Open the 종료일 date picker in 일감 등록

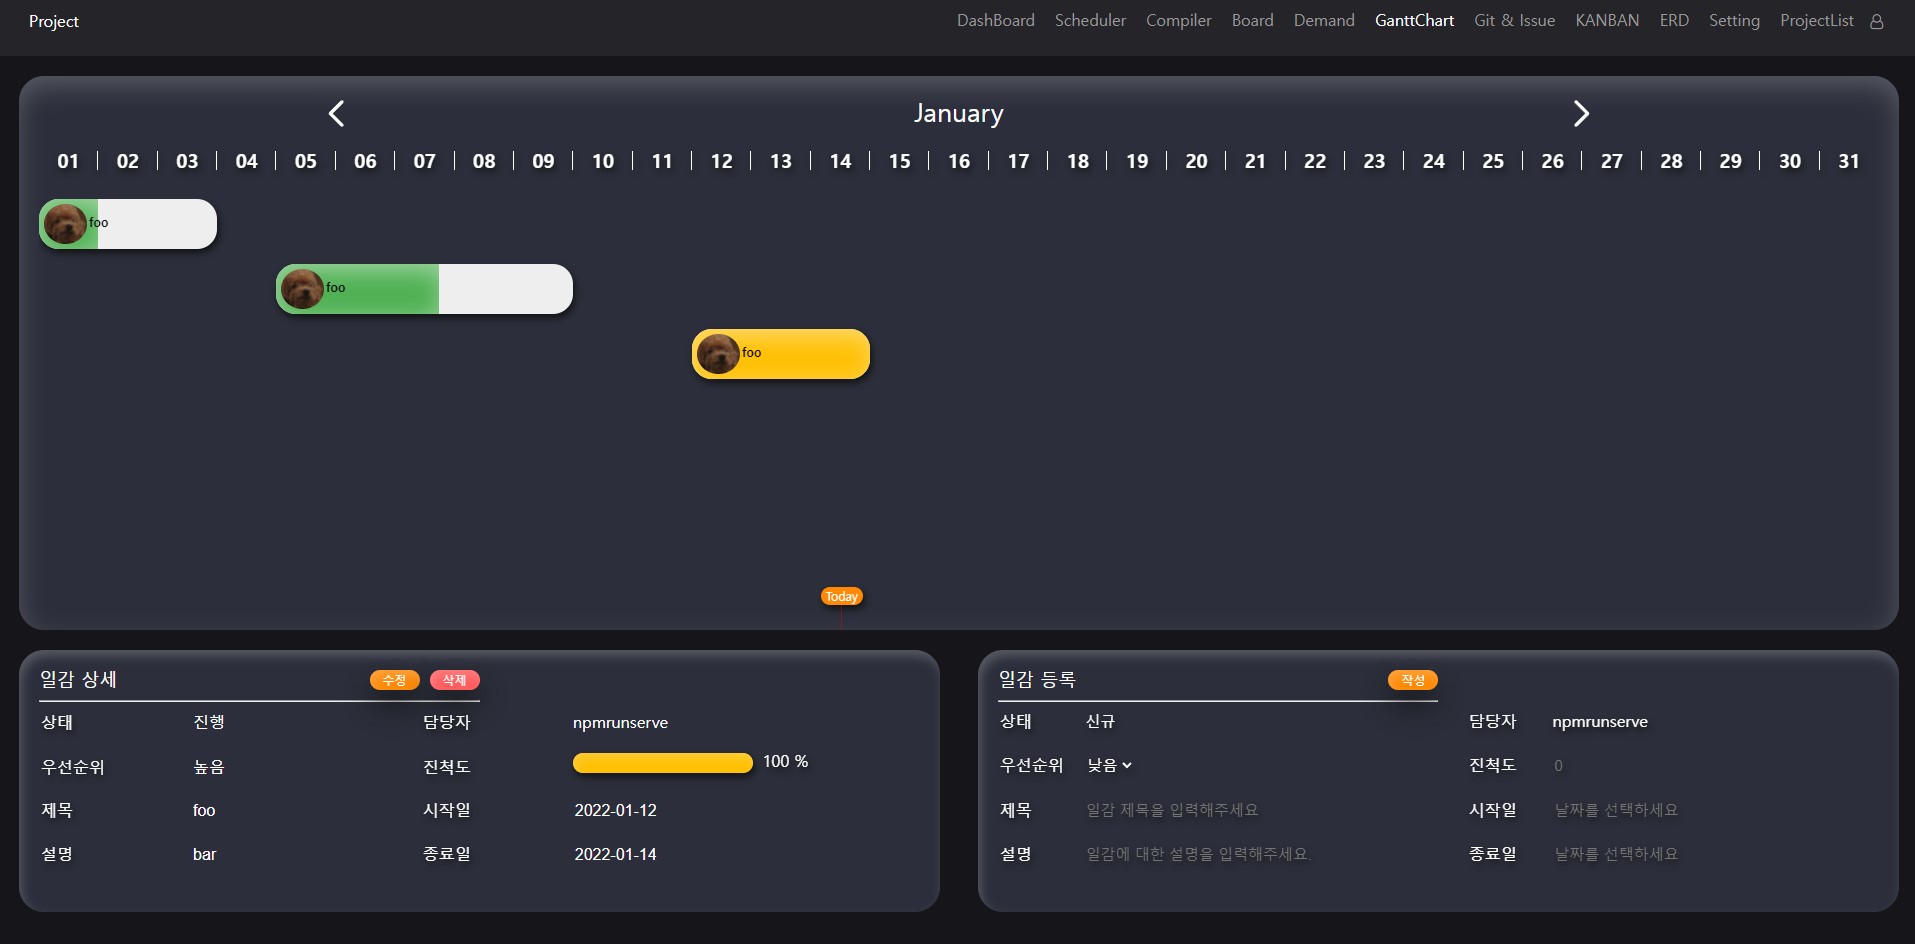click(x=1615, y=854)
